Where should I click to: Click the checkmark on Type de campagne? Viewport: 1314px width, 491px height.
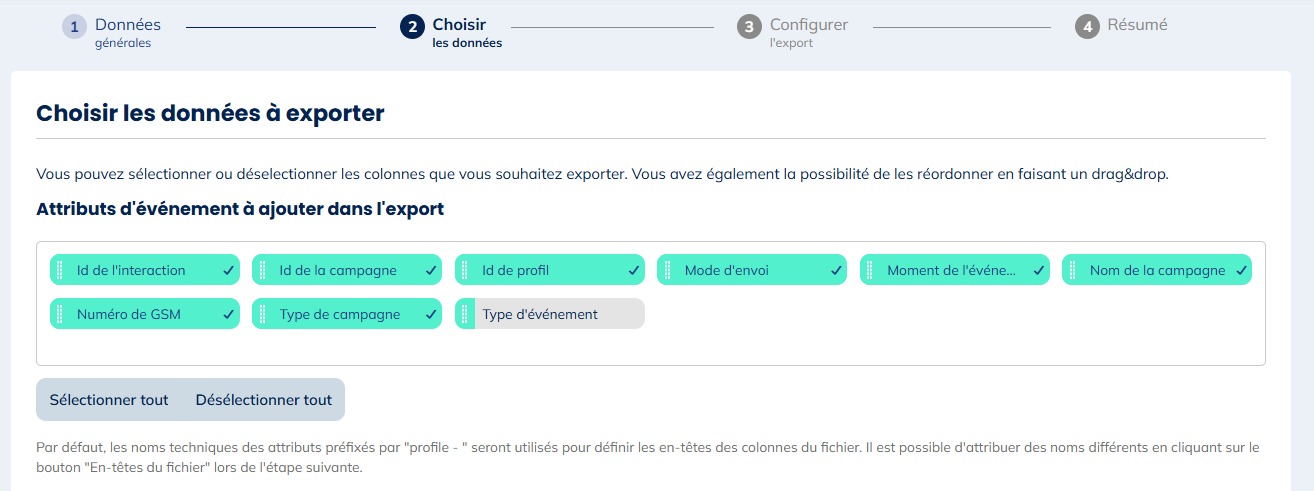coord(431,314)
